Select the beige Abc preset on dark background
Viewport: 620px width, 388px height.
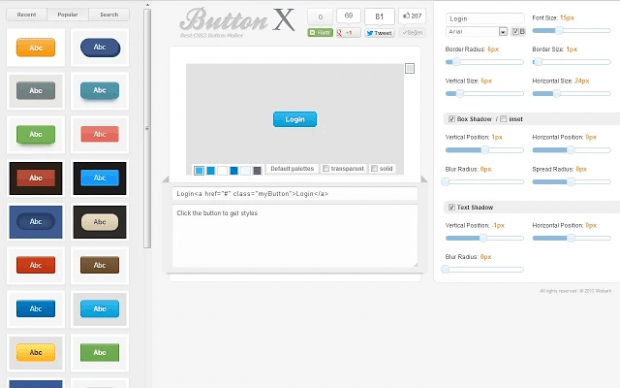coord(100,222)
